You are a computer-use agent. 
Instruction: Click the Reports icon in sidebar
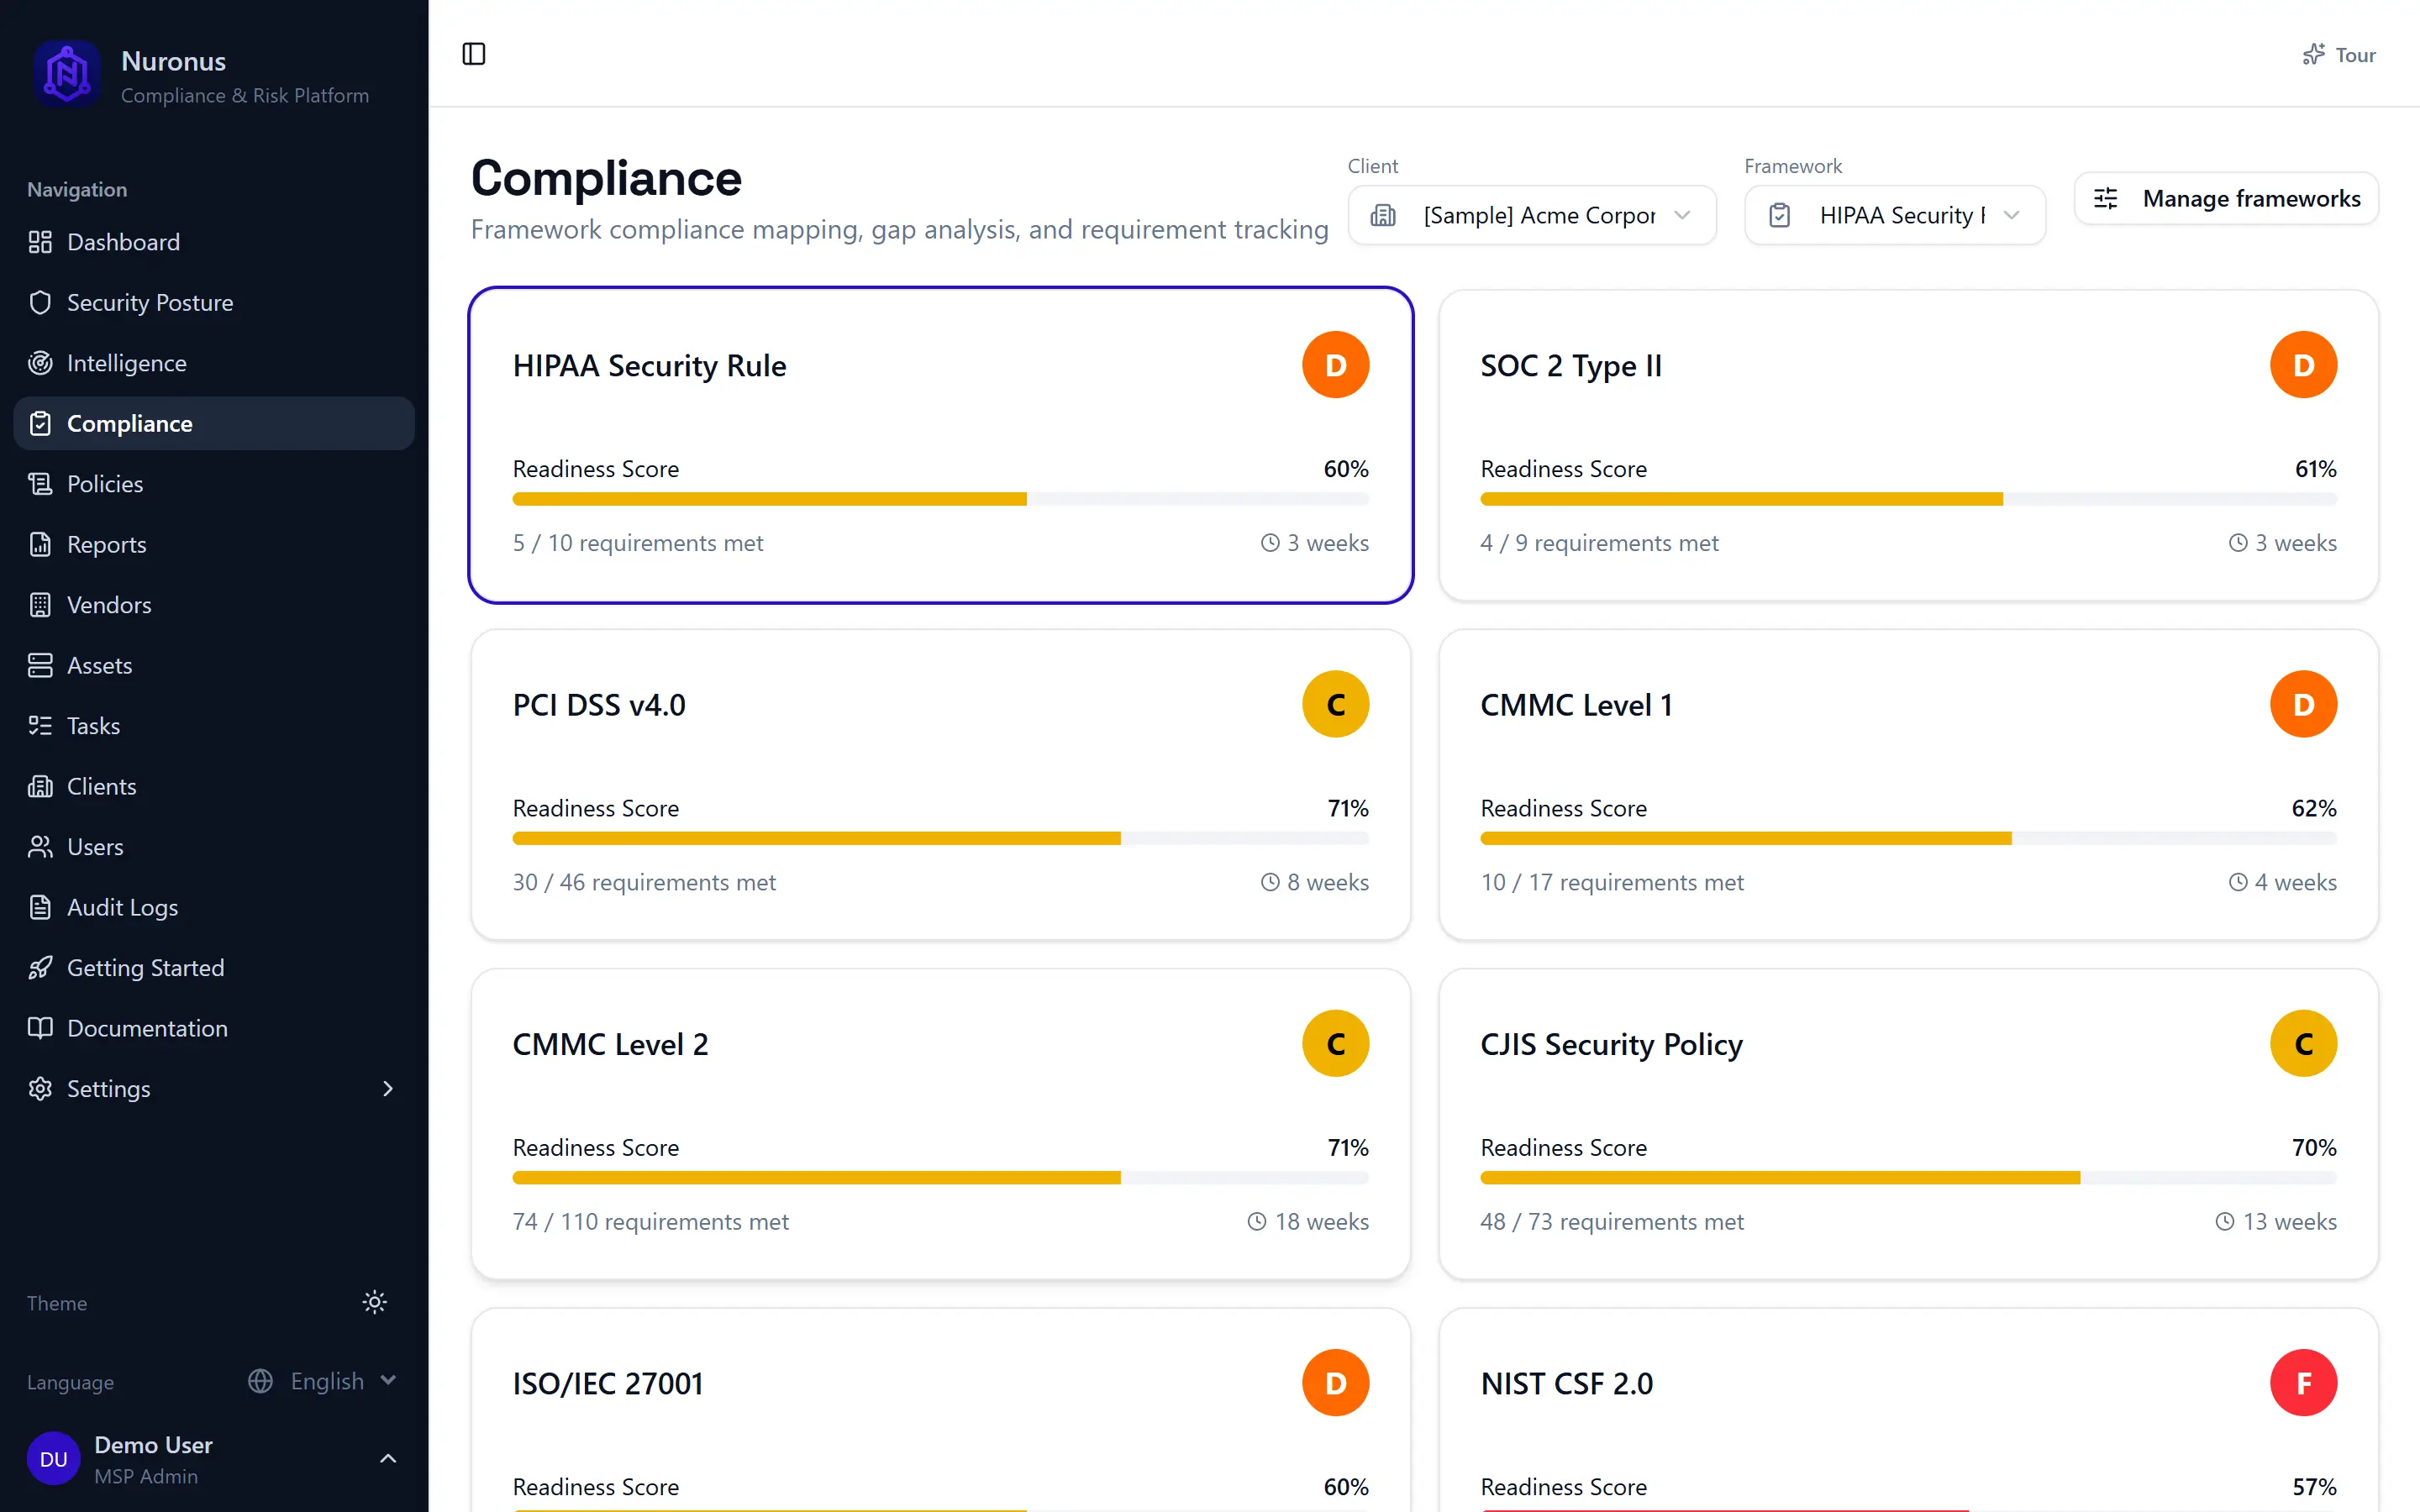40,544
